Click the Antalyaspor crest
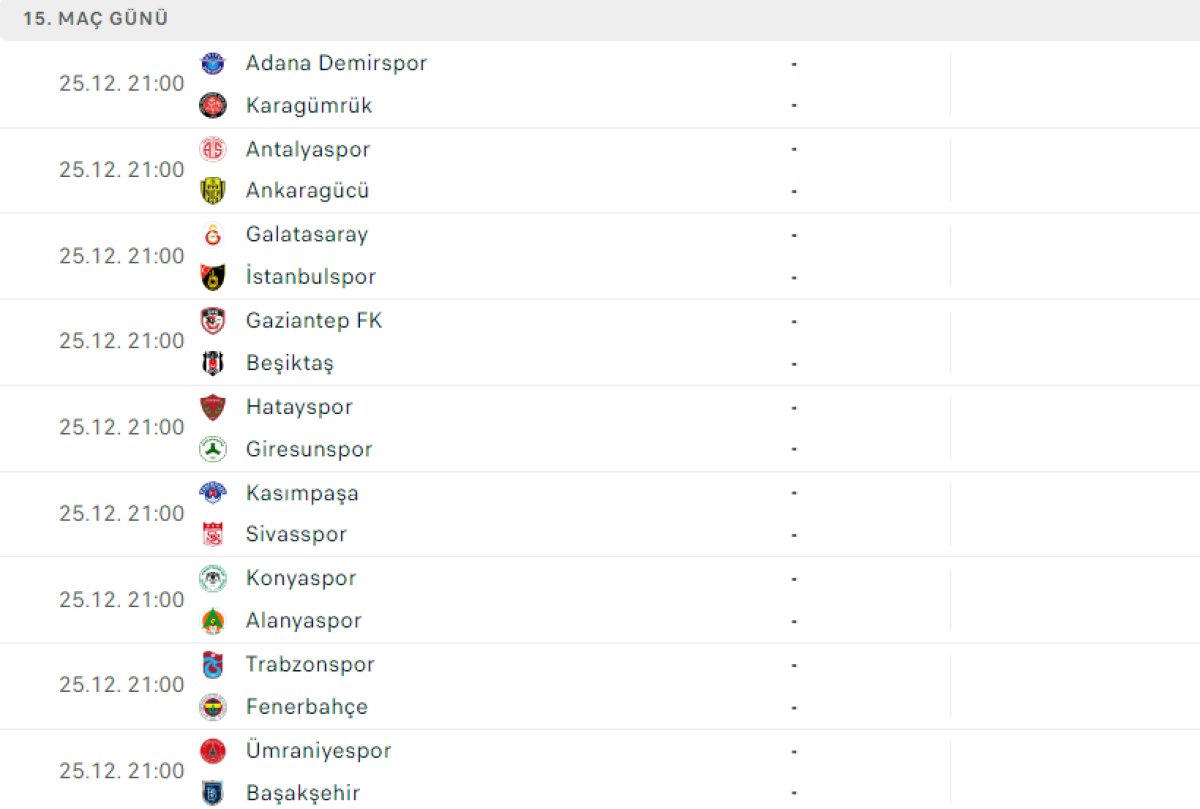The image size is (1200, 809). 213,149
